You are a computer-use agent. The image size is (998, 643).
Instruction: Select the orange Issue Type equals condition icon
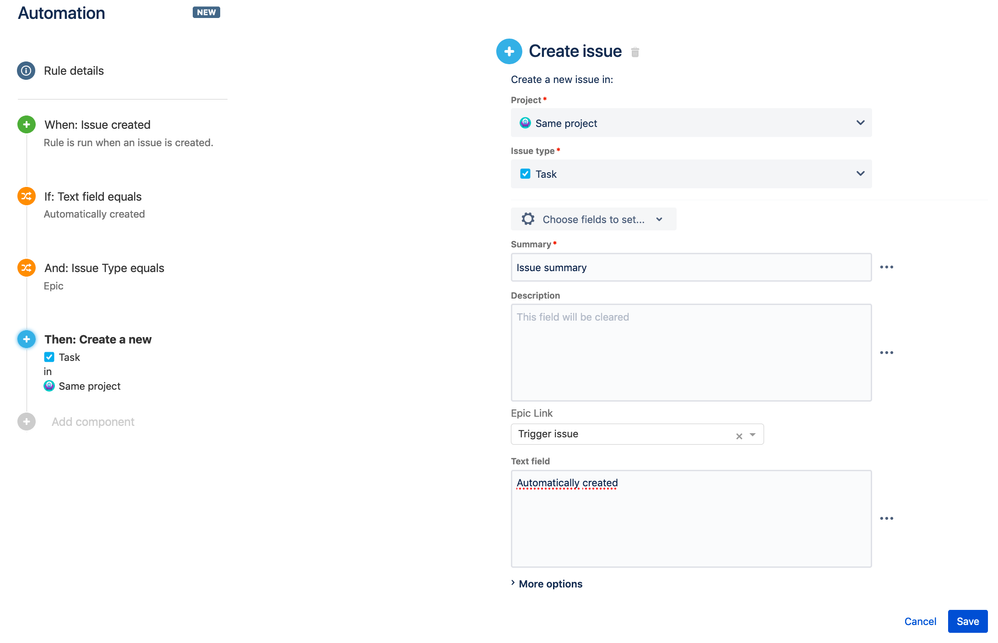click(26, 268)
